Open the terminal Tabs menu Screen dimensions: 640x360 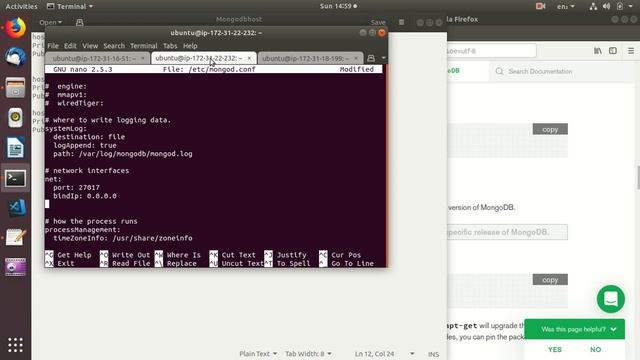[x=170, y=46]
